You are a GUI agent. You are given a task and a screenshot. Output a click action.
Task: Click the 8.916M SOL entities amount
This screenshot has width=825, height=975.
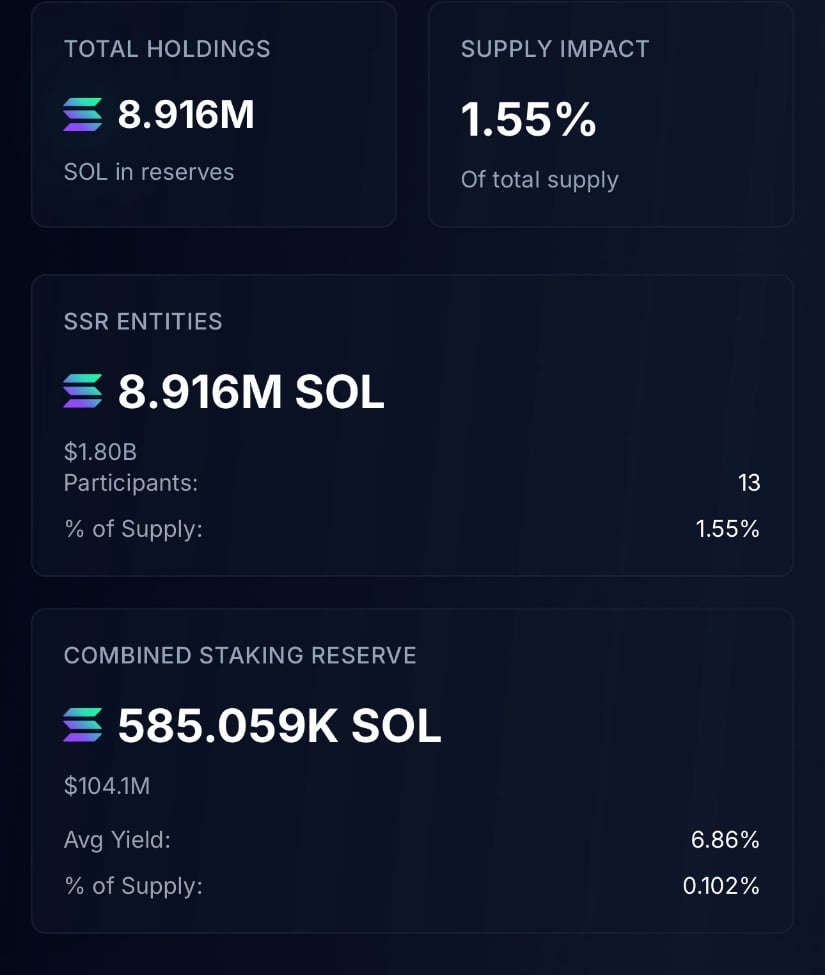coord(251,392)
